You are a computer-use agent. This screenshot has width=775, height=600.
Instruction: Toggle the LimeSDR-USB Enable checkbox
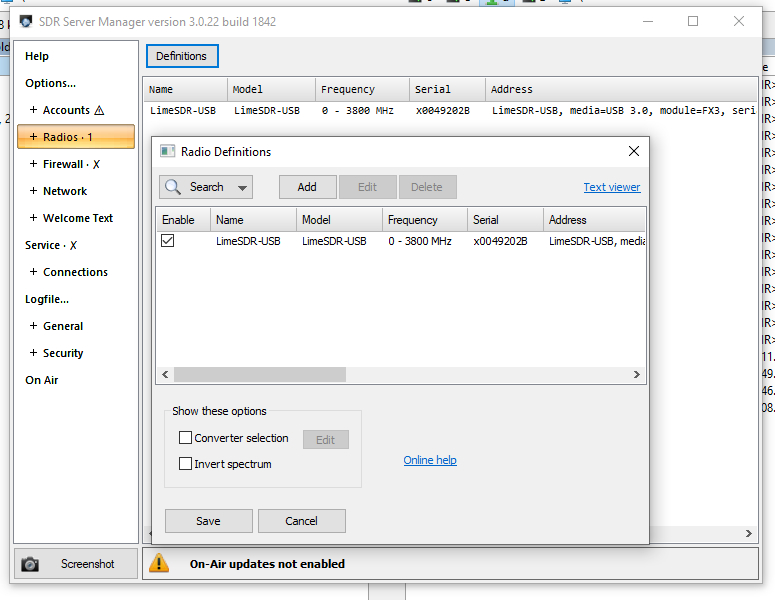click(x=168, y=241)
